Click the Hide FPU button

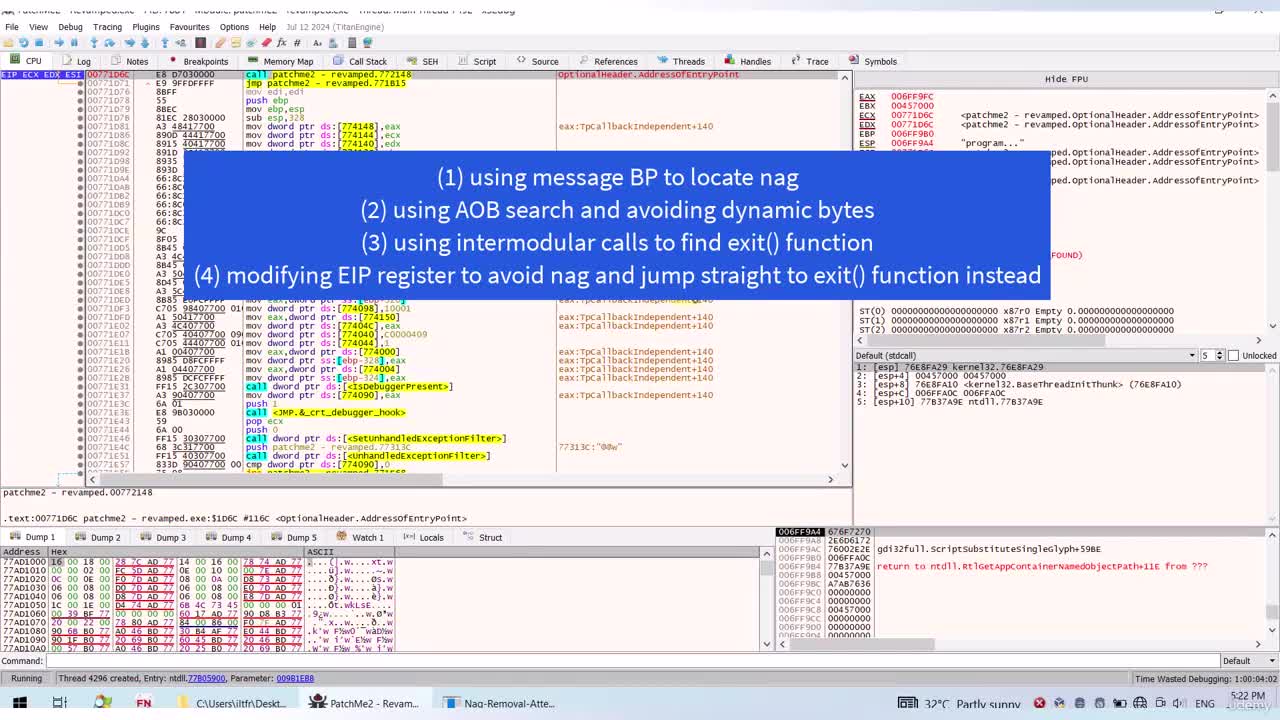pos(1066,79)
